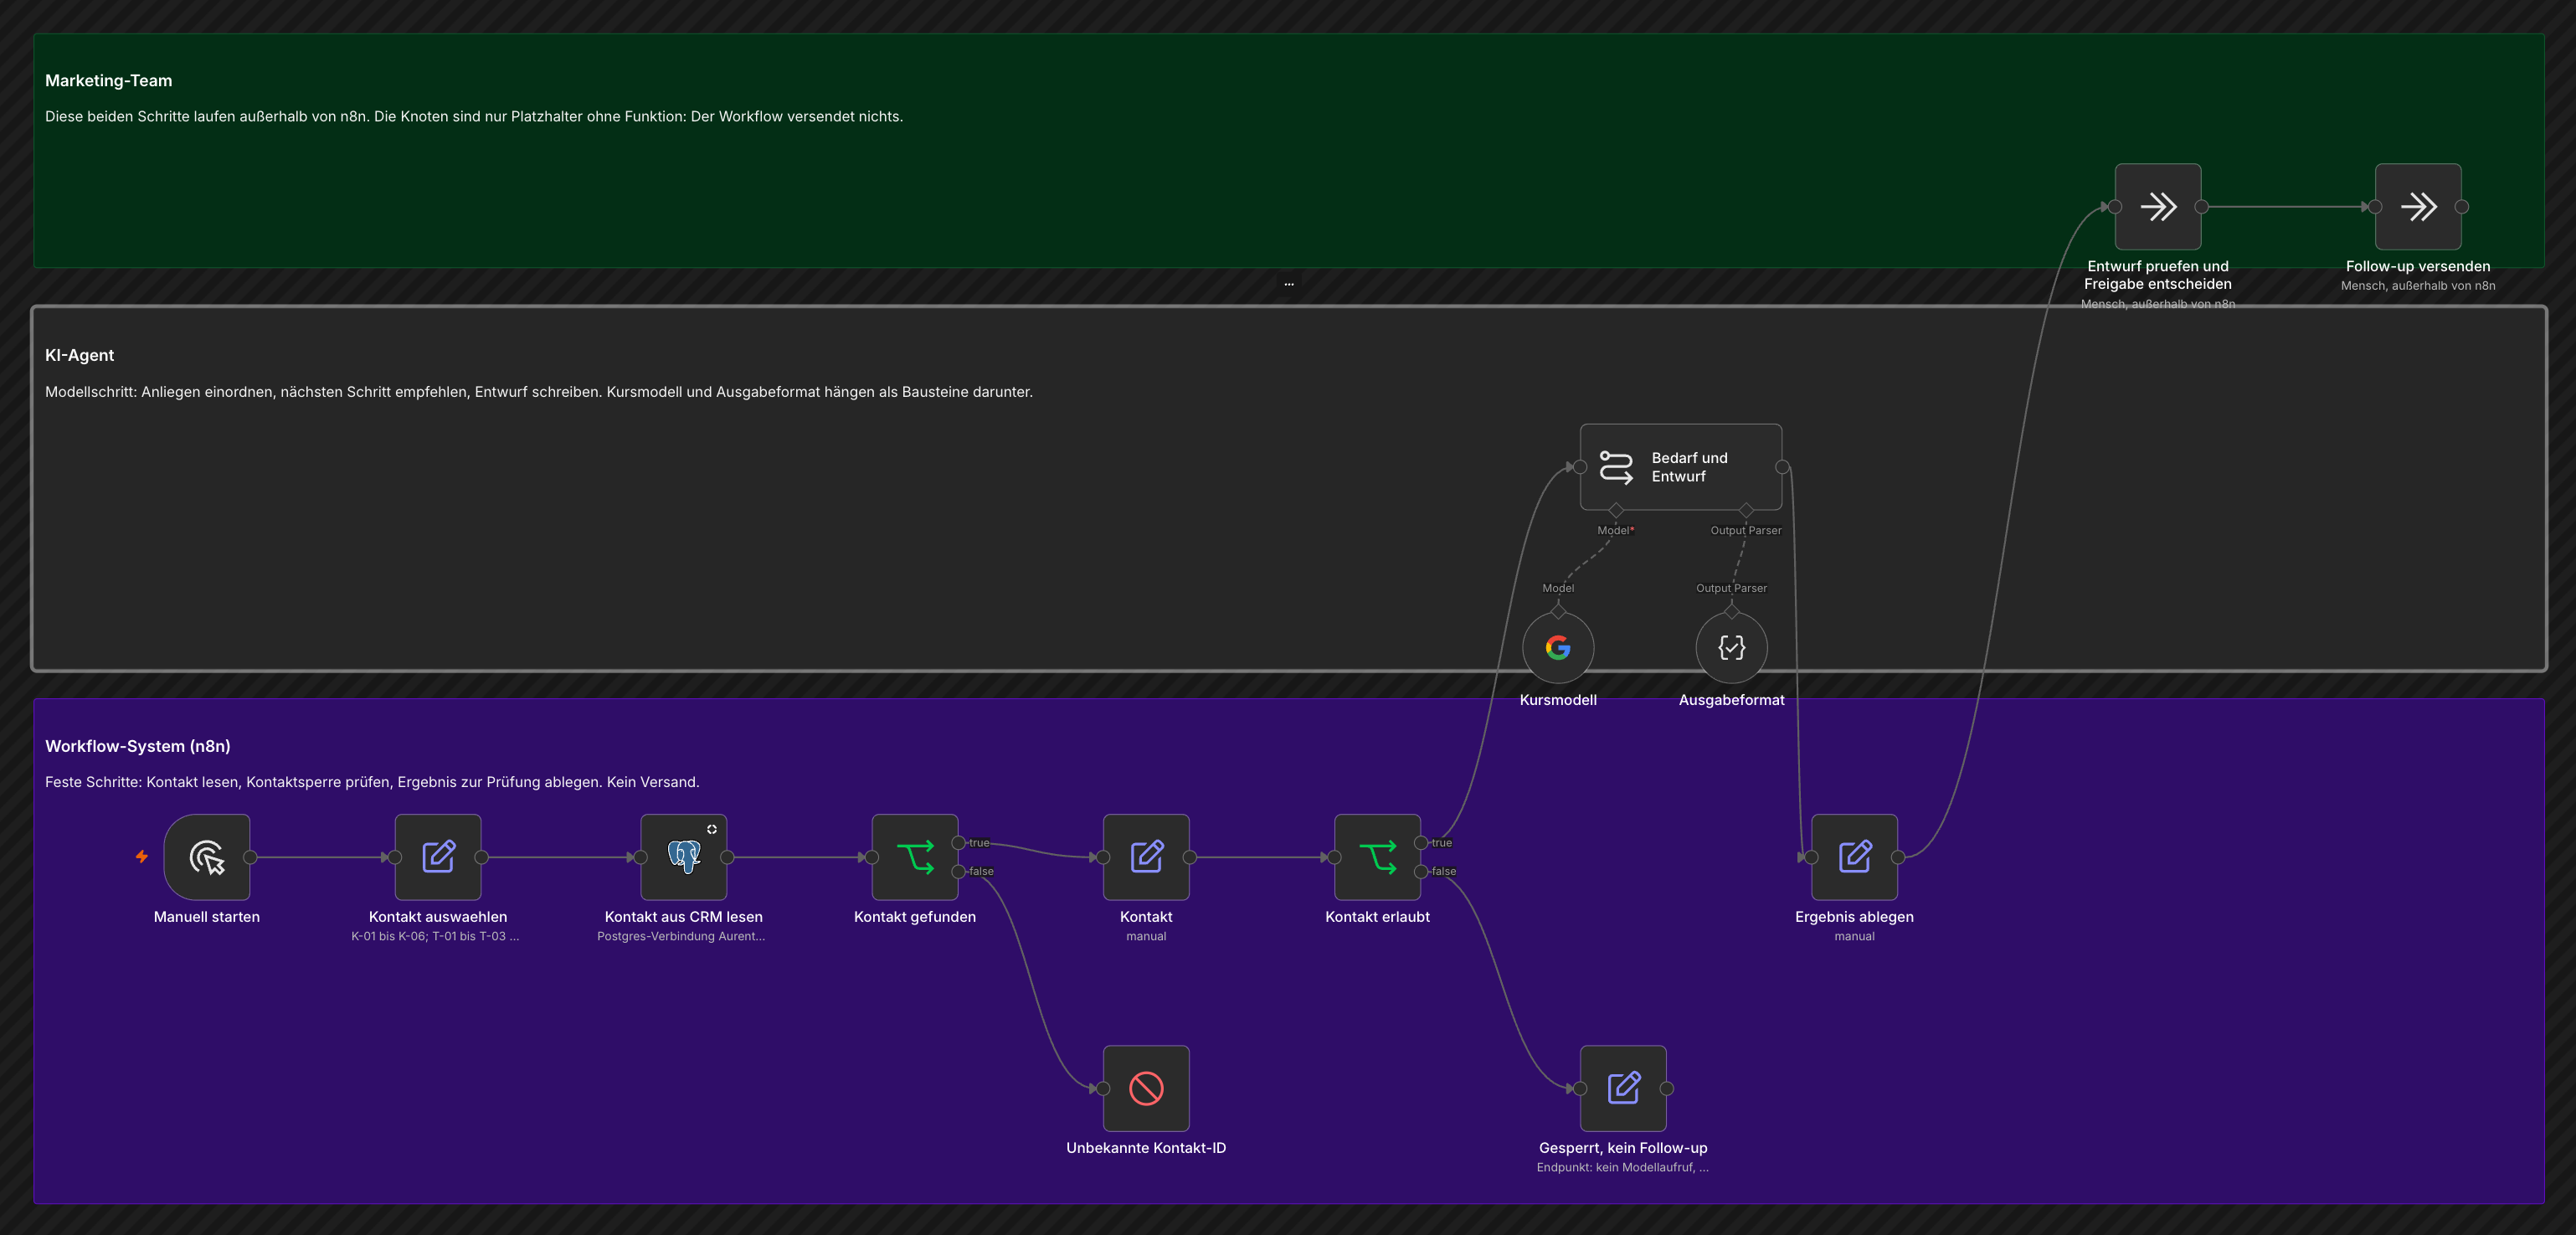Select the Entwurf pruefen und Freigabe entscheiden node
Viewport: 2576px width, 1235px height.
tap(2158, 207)
